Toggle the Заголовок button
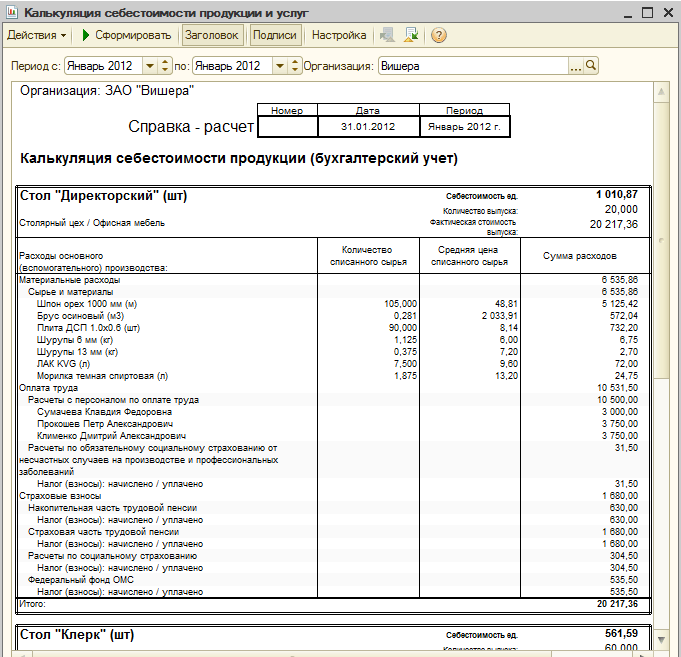The image size is (681, 657). (212, 35)
